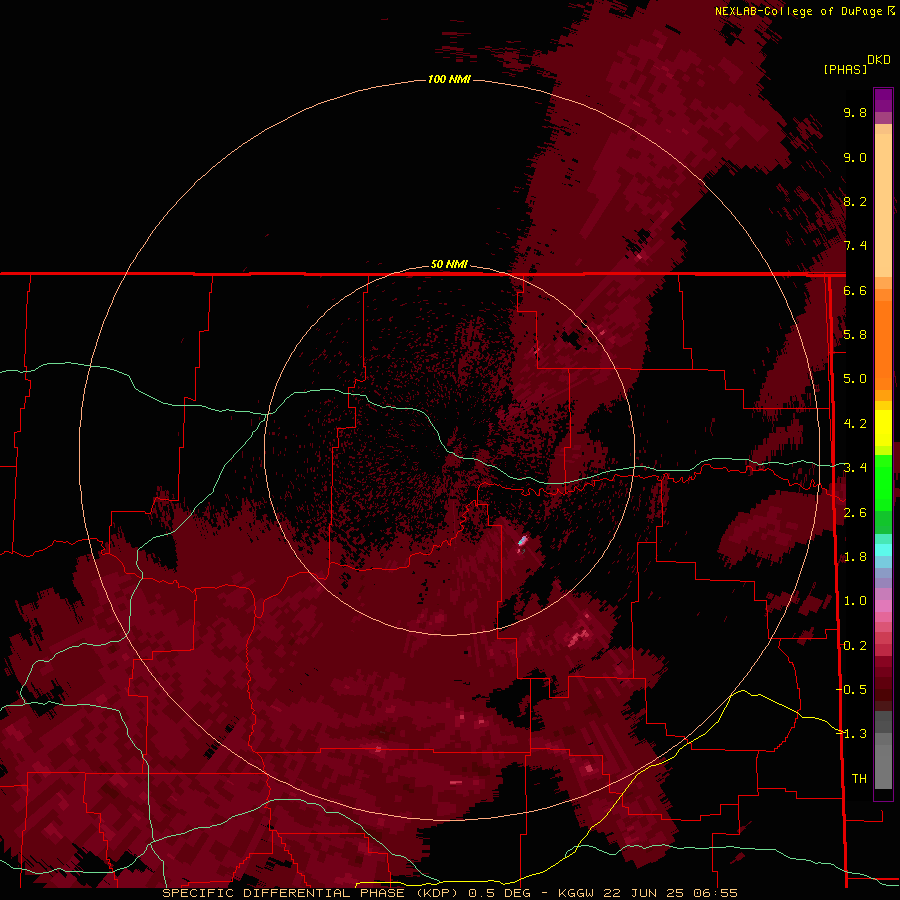900x900 pixels.
Task: Click the 1.8 value on the color scale
Action: pos(855,557)
